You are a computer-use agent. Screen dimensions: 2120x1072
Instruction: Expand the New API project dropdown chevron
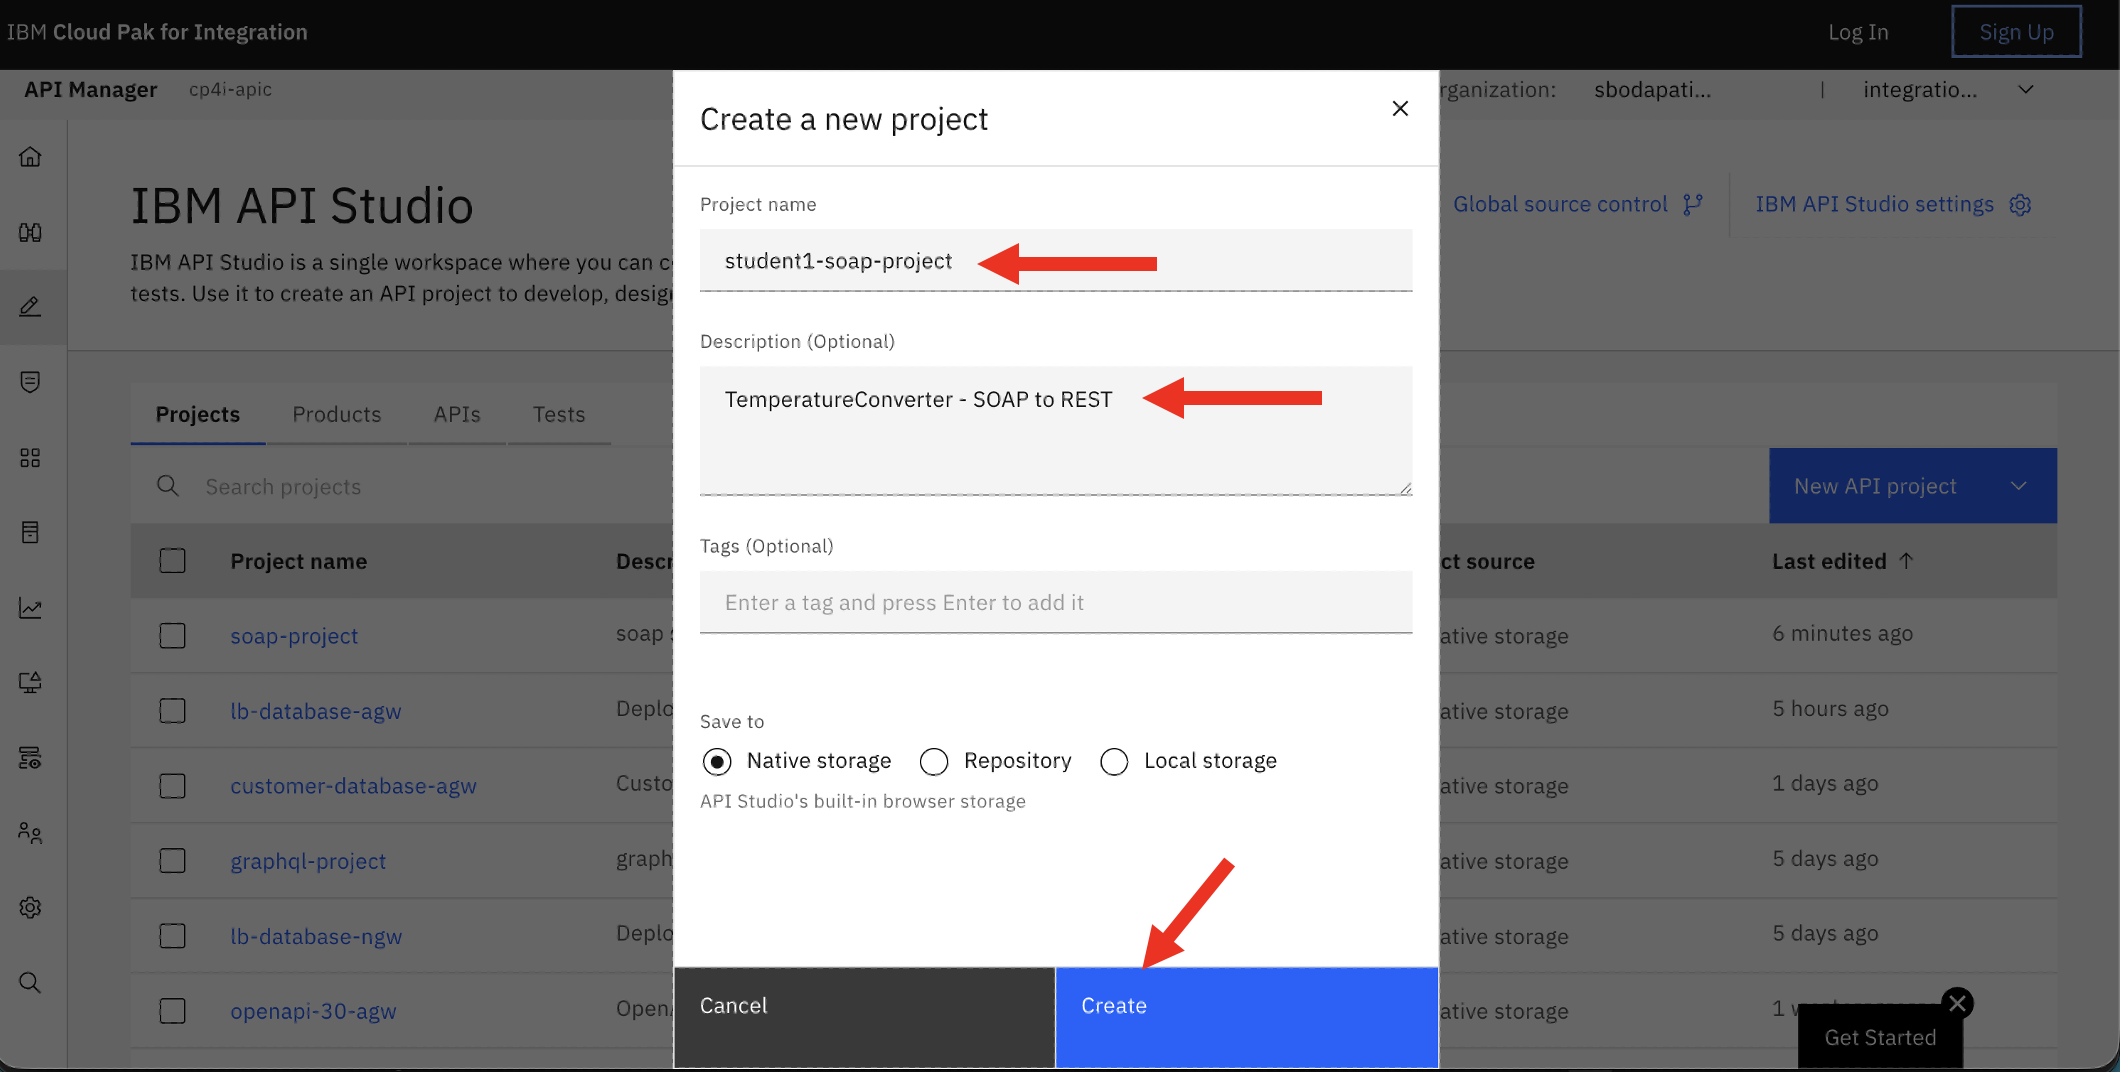tap(2019, 486)
